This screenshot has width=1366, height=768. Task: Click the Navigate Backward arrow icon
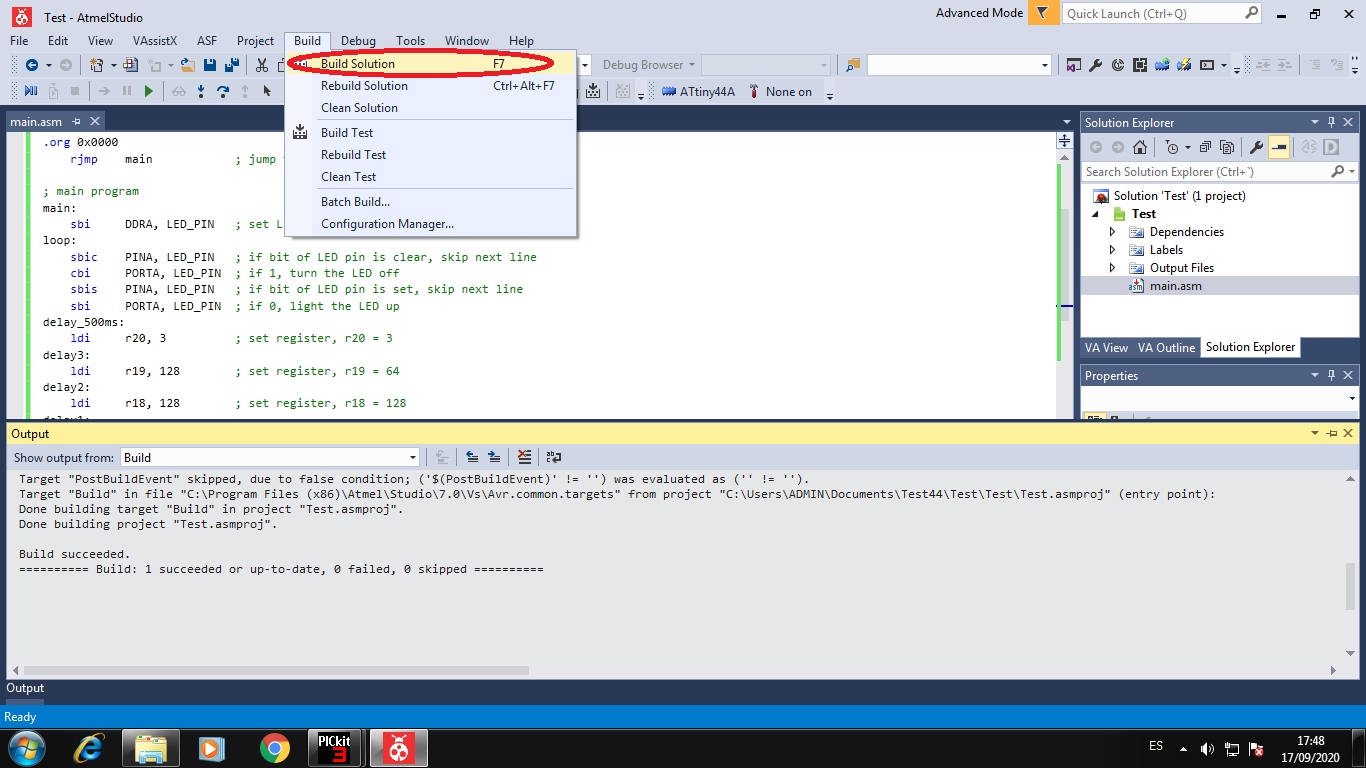point(32,65)
